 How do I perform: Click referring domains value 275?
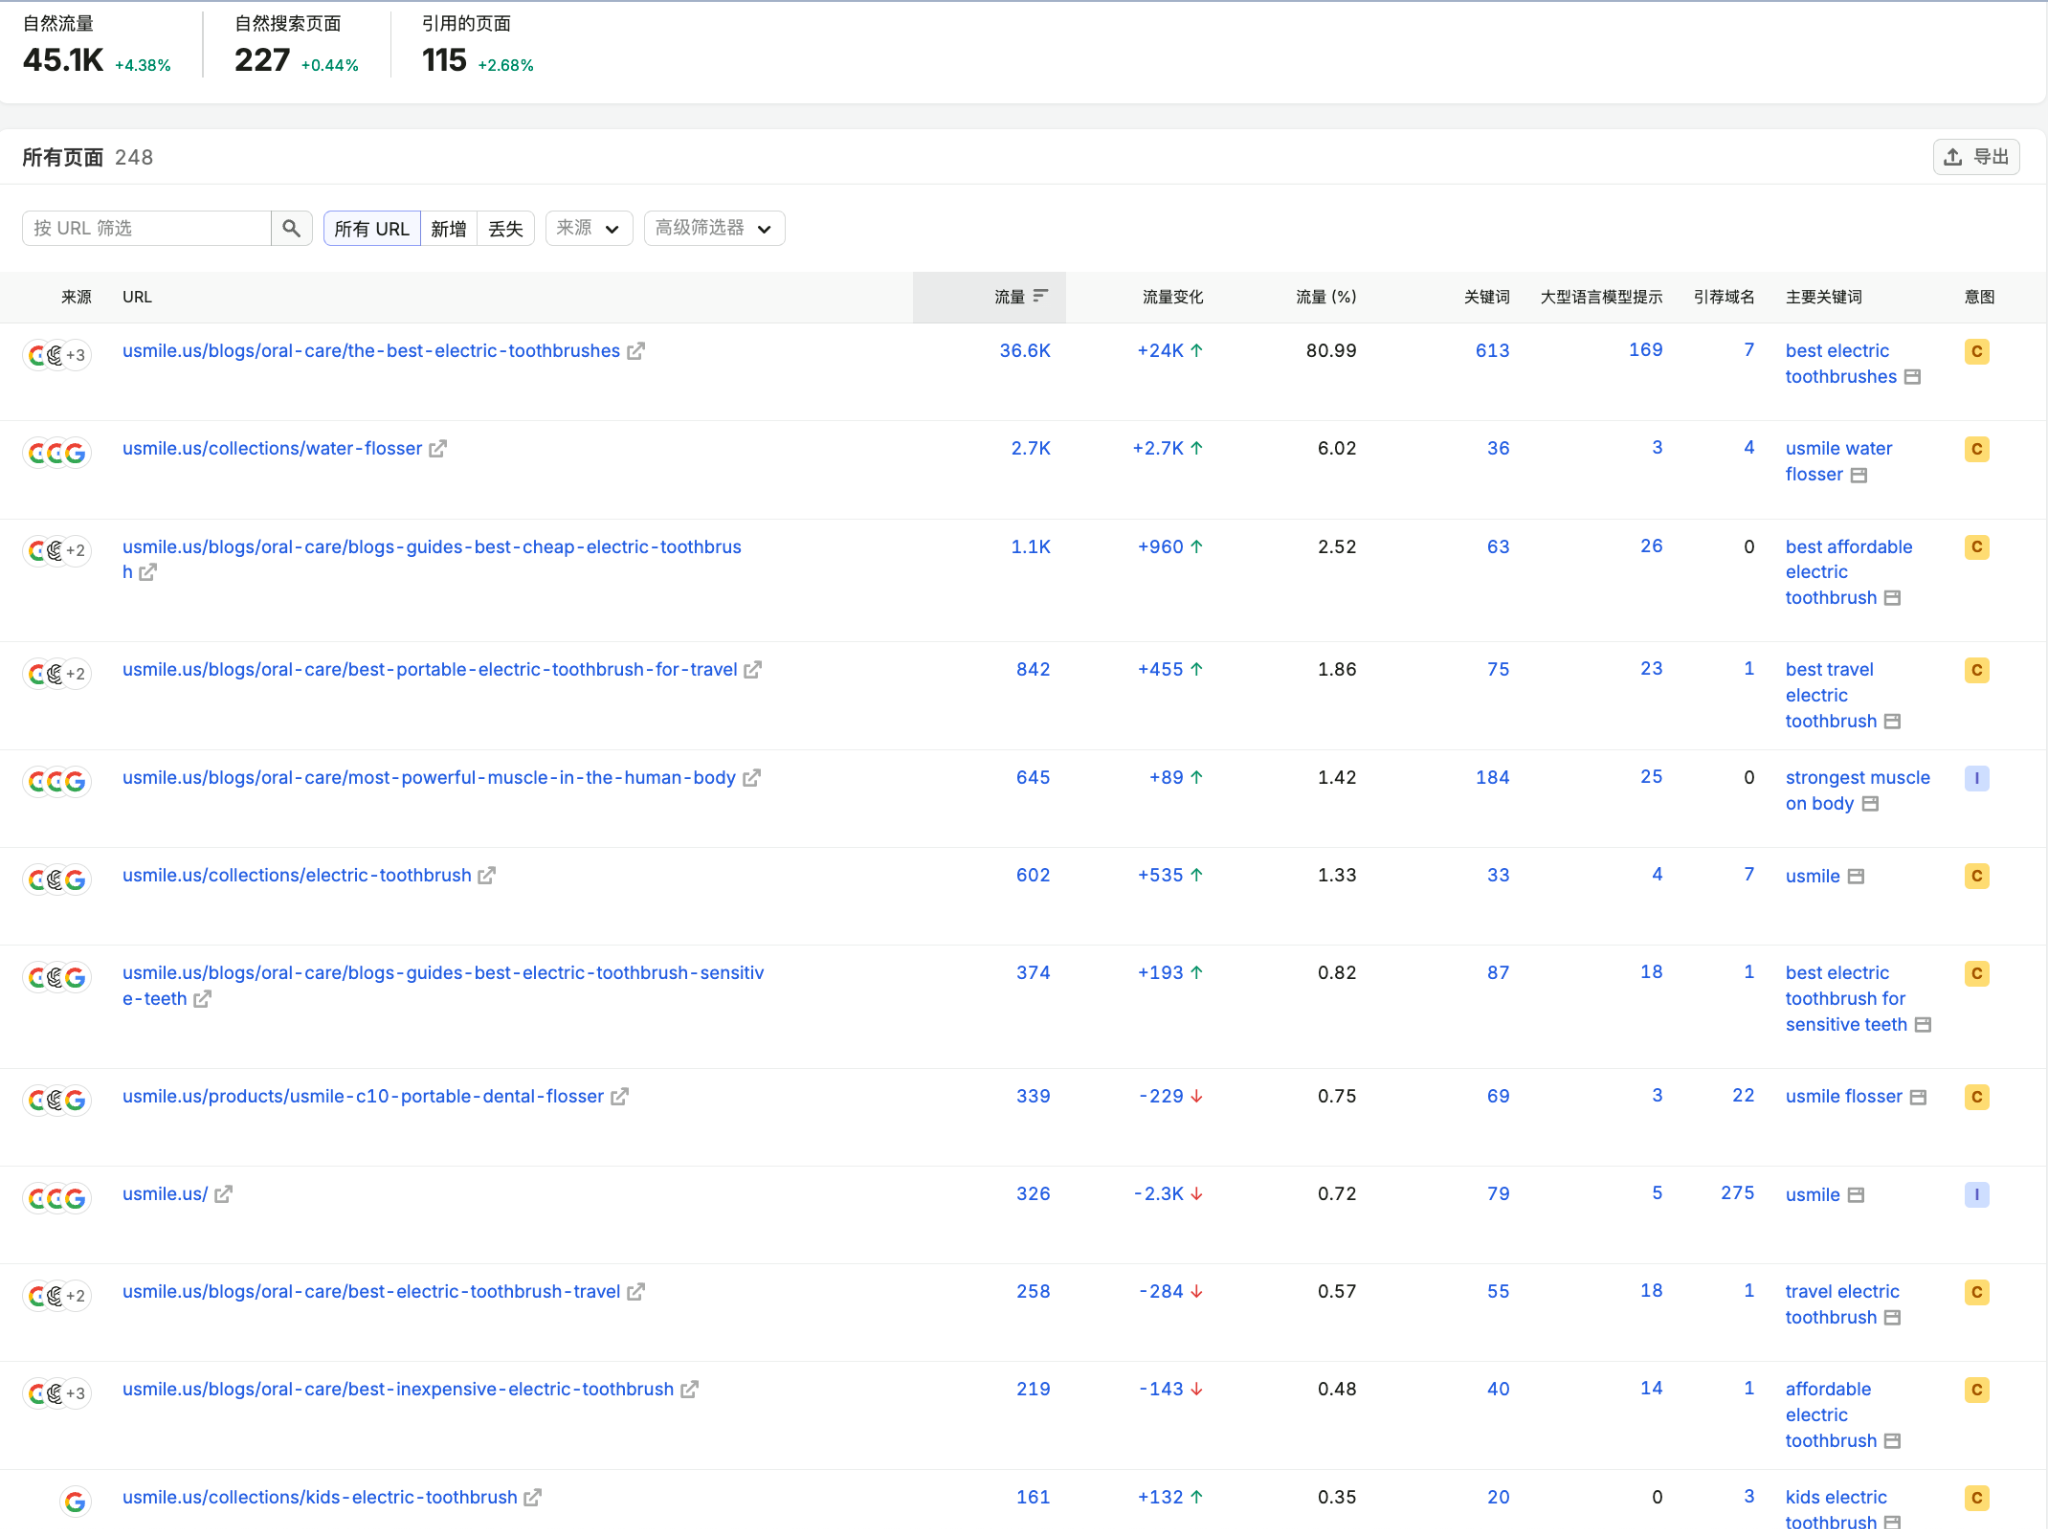pyautogui.click(x=1737, y=1193)
